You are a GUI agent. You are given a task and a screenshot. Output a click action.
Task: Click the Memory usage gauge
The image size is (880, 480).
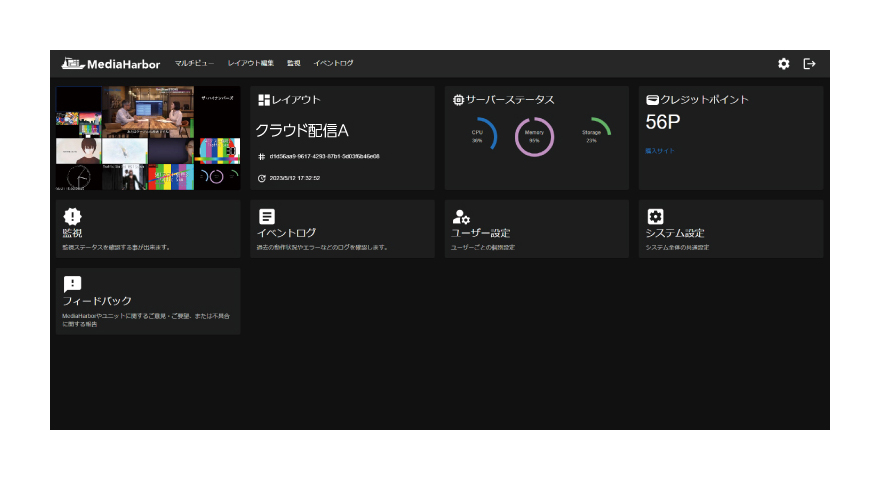[534, 136]
